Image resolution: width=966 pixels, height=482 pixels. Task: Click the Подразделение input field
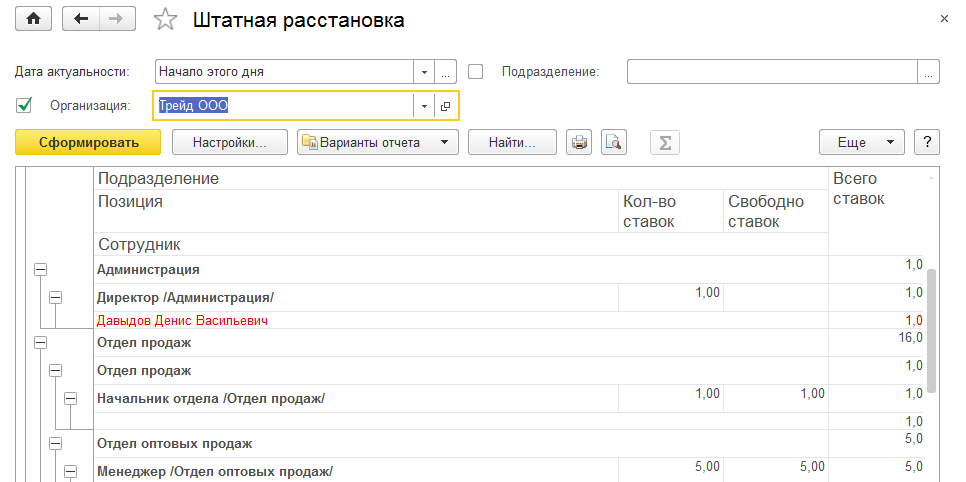tap(772, 72)
